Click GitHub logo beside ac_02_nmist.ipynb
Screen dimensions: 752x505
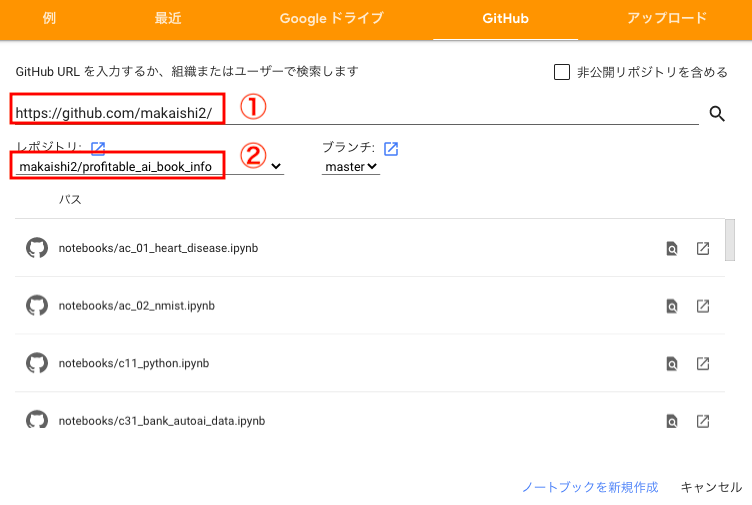pyautogui.click(x=37, y=305)
